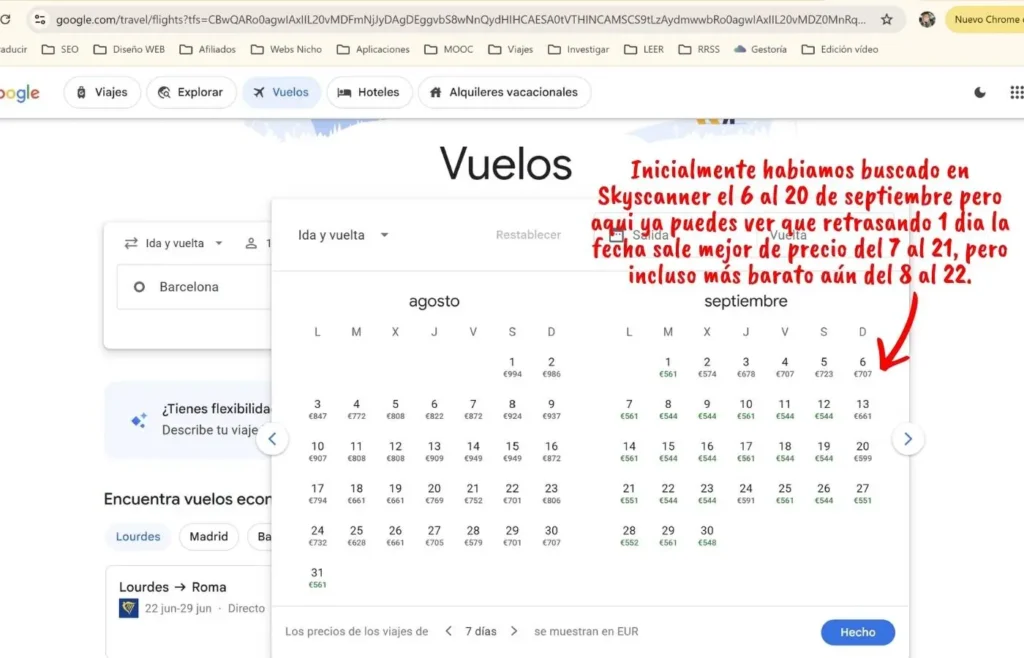Open the Chrome profile avatar
This screenshot has height=658, width=1024.
tap(927, 20)
